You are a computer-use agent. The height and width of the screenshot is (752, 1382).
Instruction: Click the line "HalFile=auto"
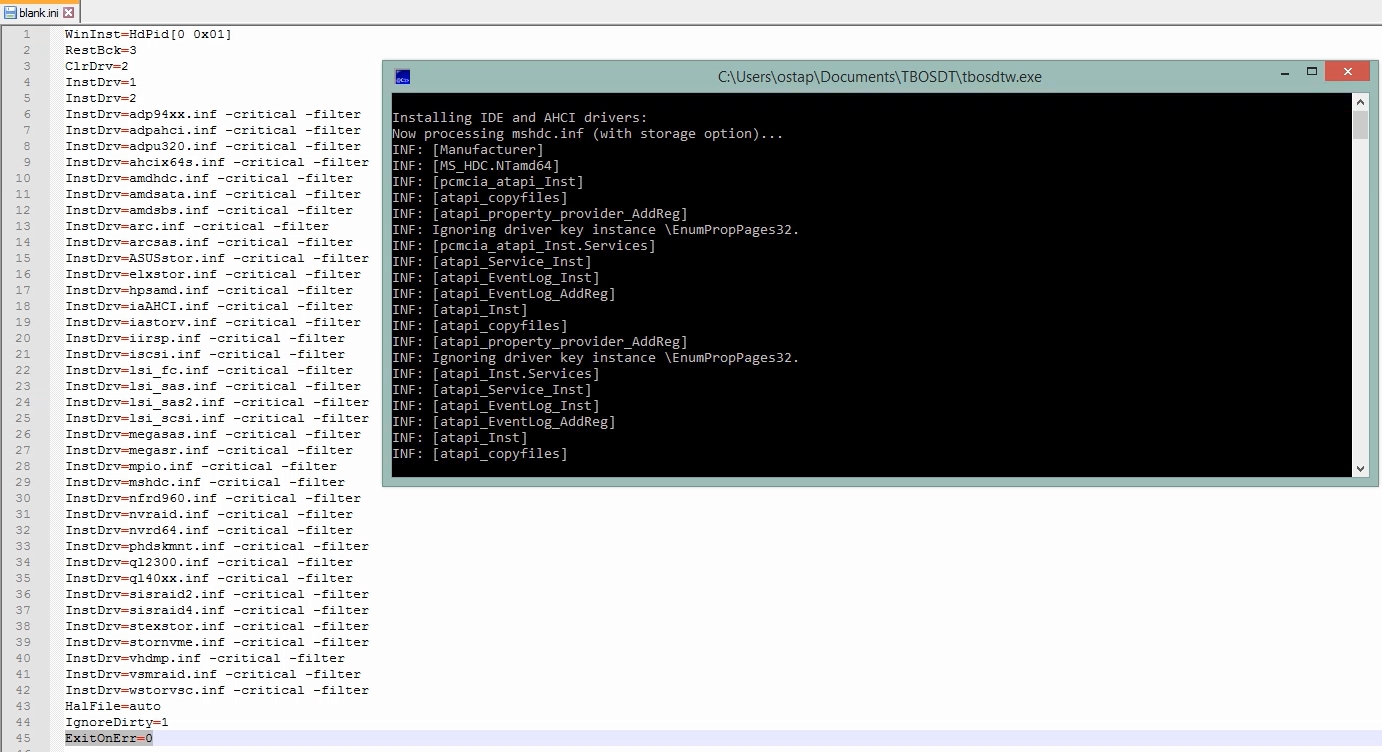click(113, 706)
